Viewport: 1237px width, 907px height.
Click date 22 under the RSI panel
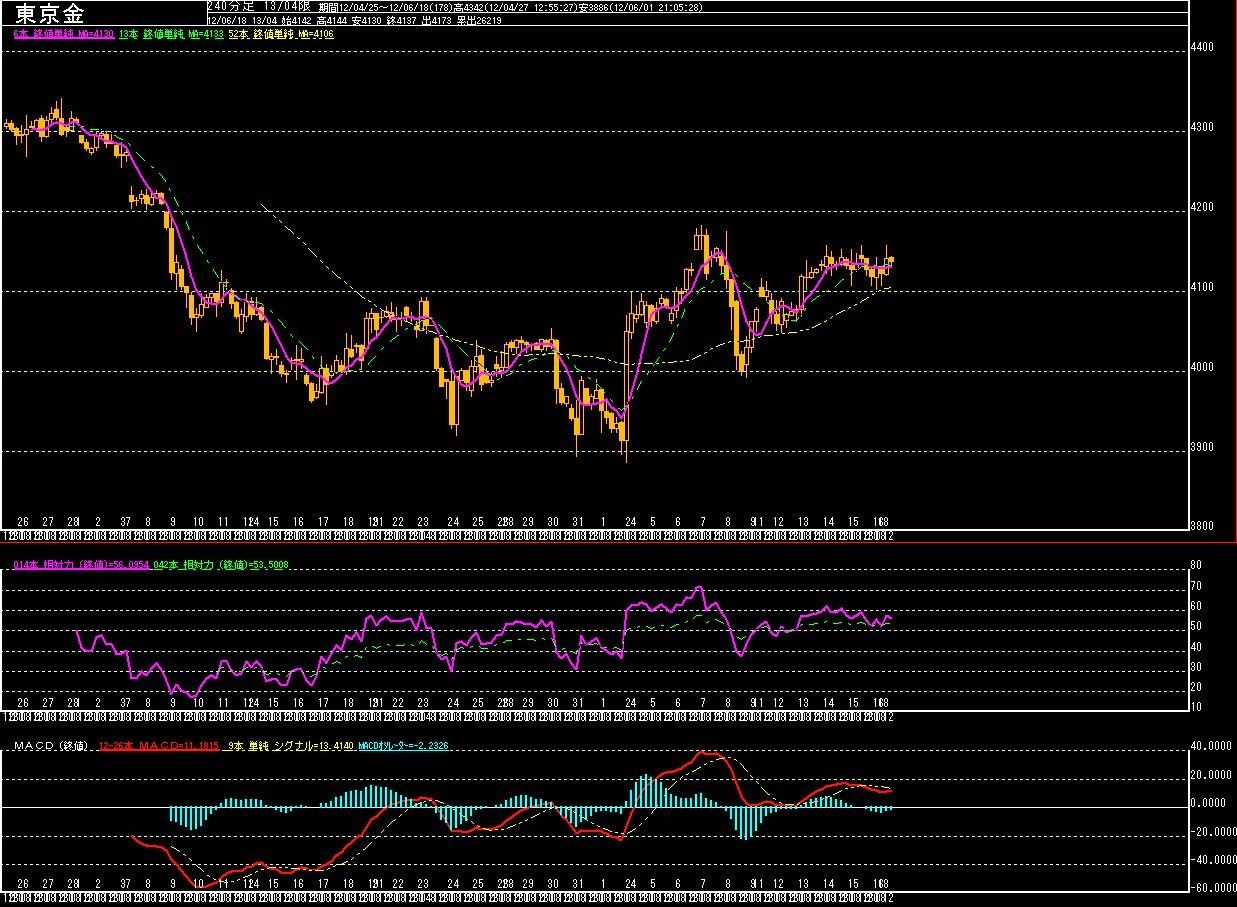[398, 705]
